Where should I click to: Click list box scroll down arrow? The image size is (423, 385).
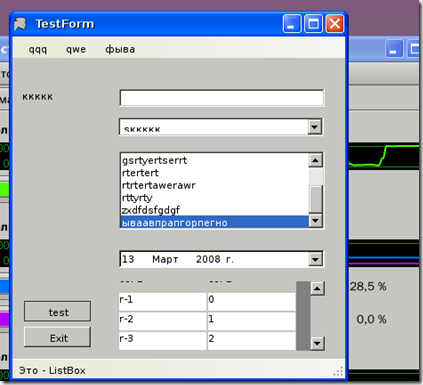click(x=315, y=220)
